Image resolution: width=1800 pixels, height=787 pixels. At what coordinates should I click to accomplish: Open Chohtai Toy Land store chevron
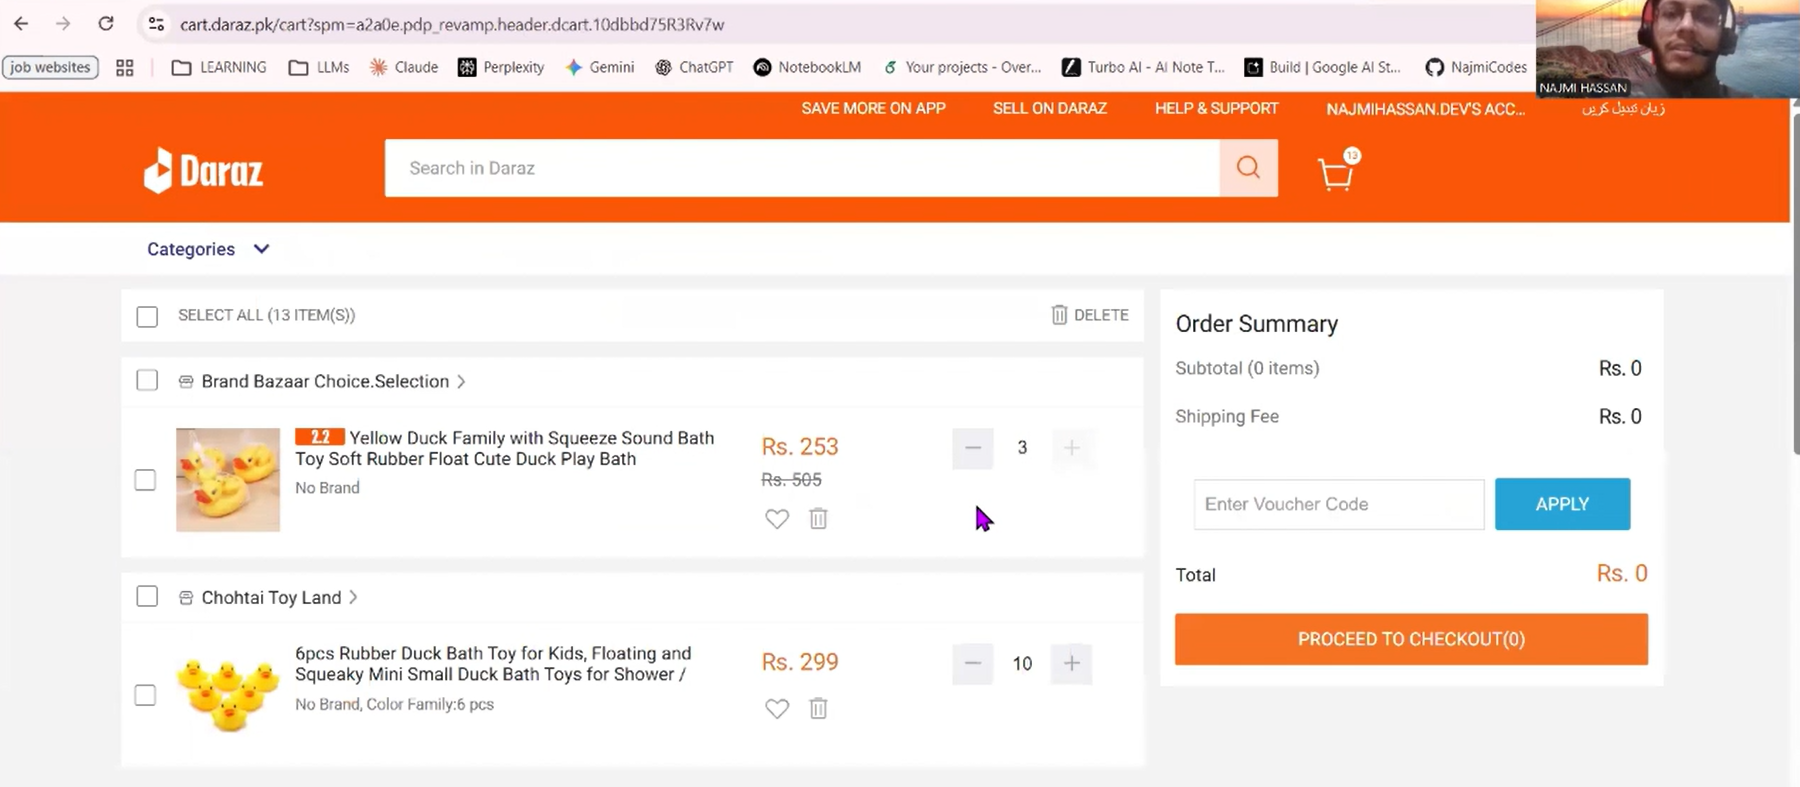coord(353,597)
